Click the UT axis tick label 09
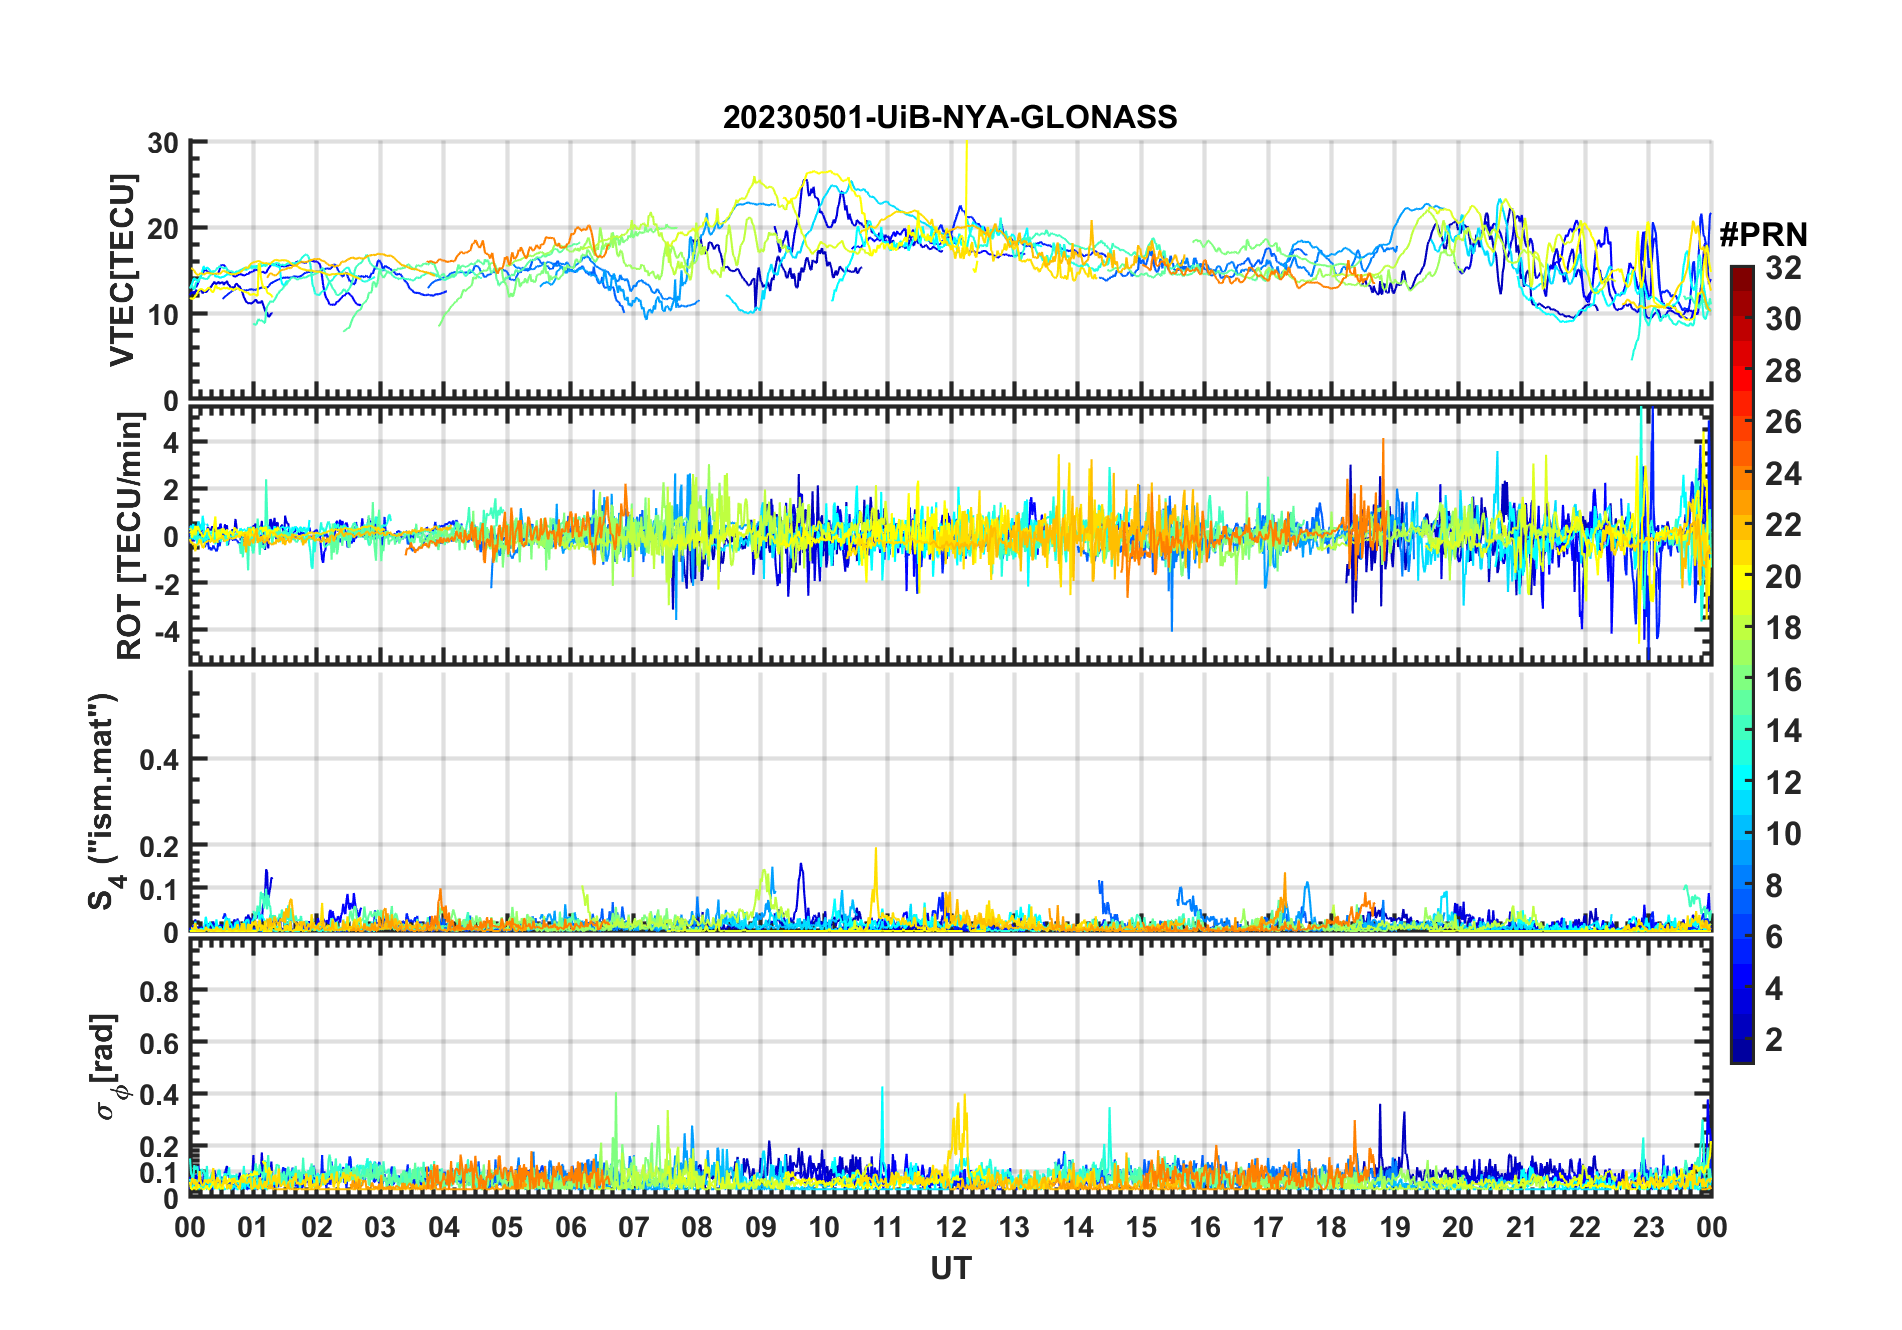The width and height of the screenshot is (1902, 1330). click(761, 1227)
